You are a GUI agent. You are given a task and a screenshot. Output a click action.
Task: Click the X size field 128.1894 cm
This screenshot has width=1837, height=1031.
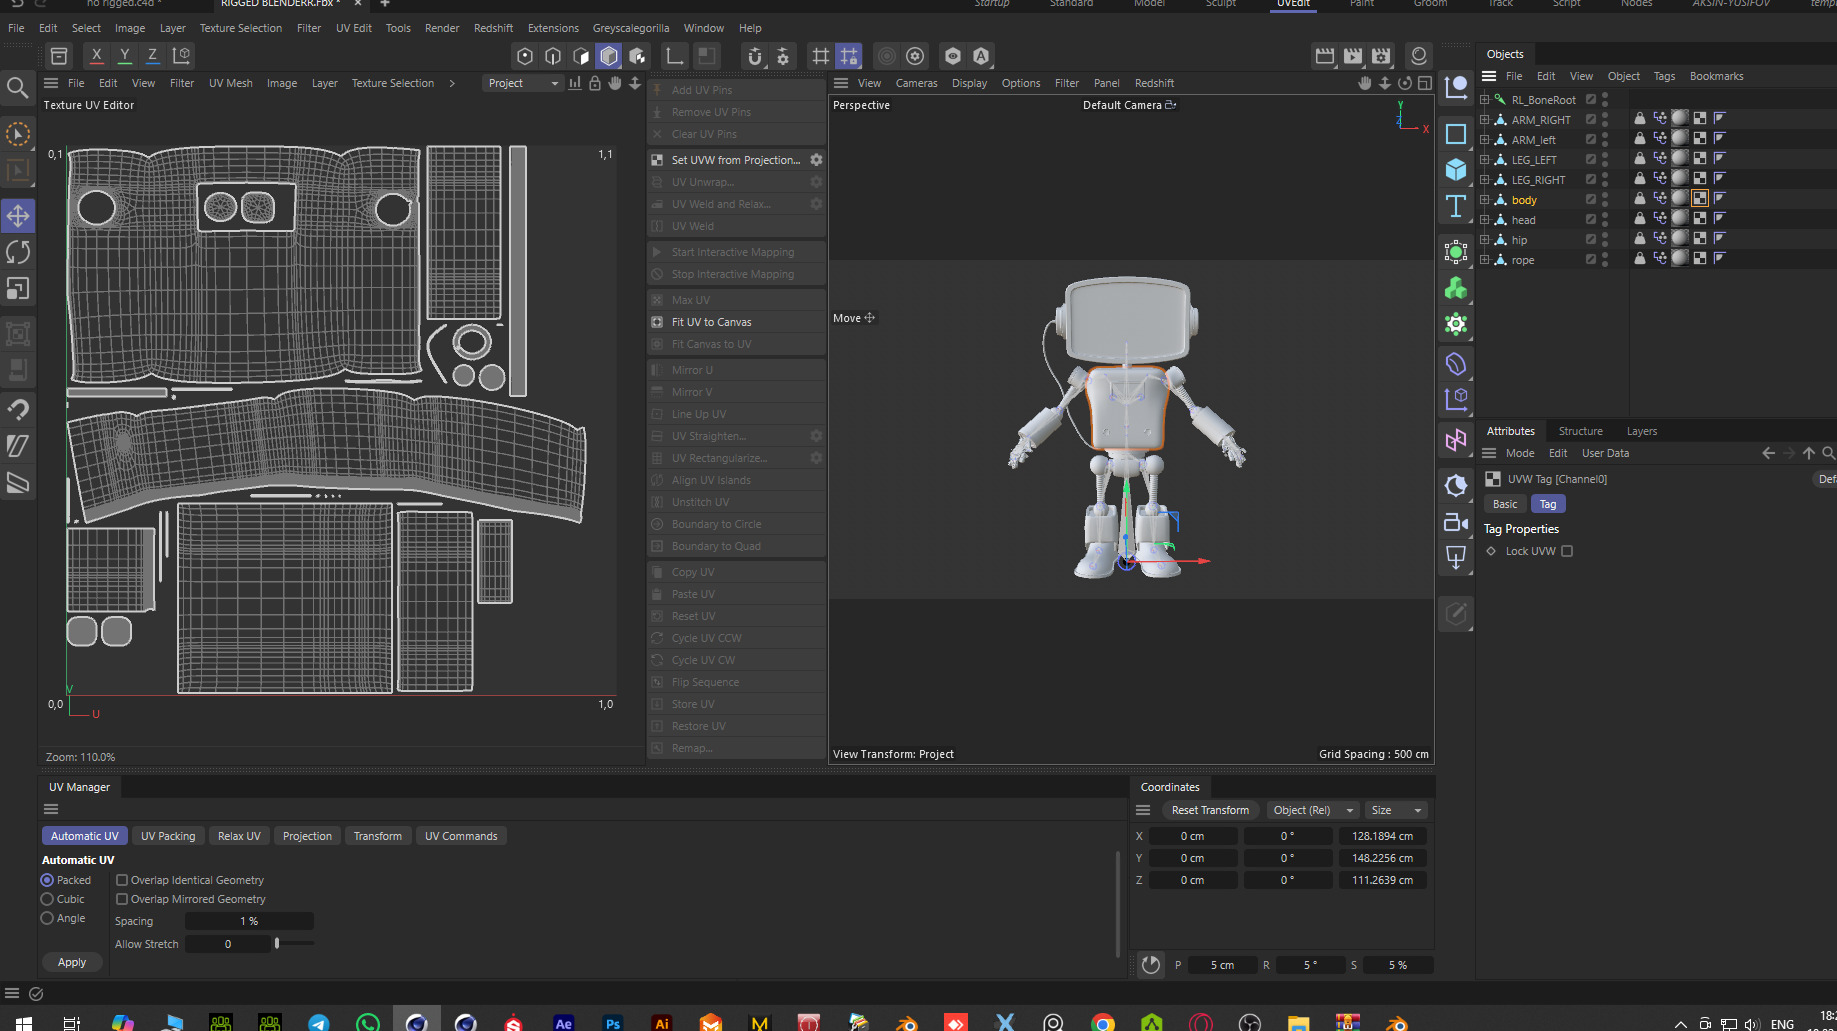coord(1382,836)
